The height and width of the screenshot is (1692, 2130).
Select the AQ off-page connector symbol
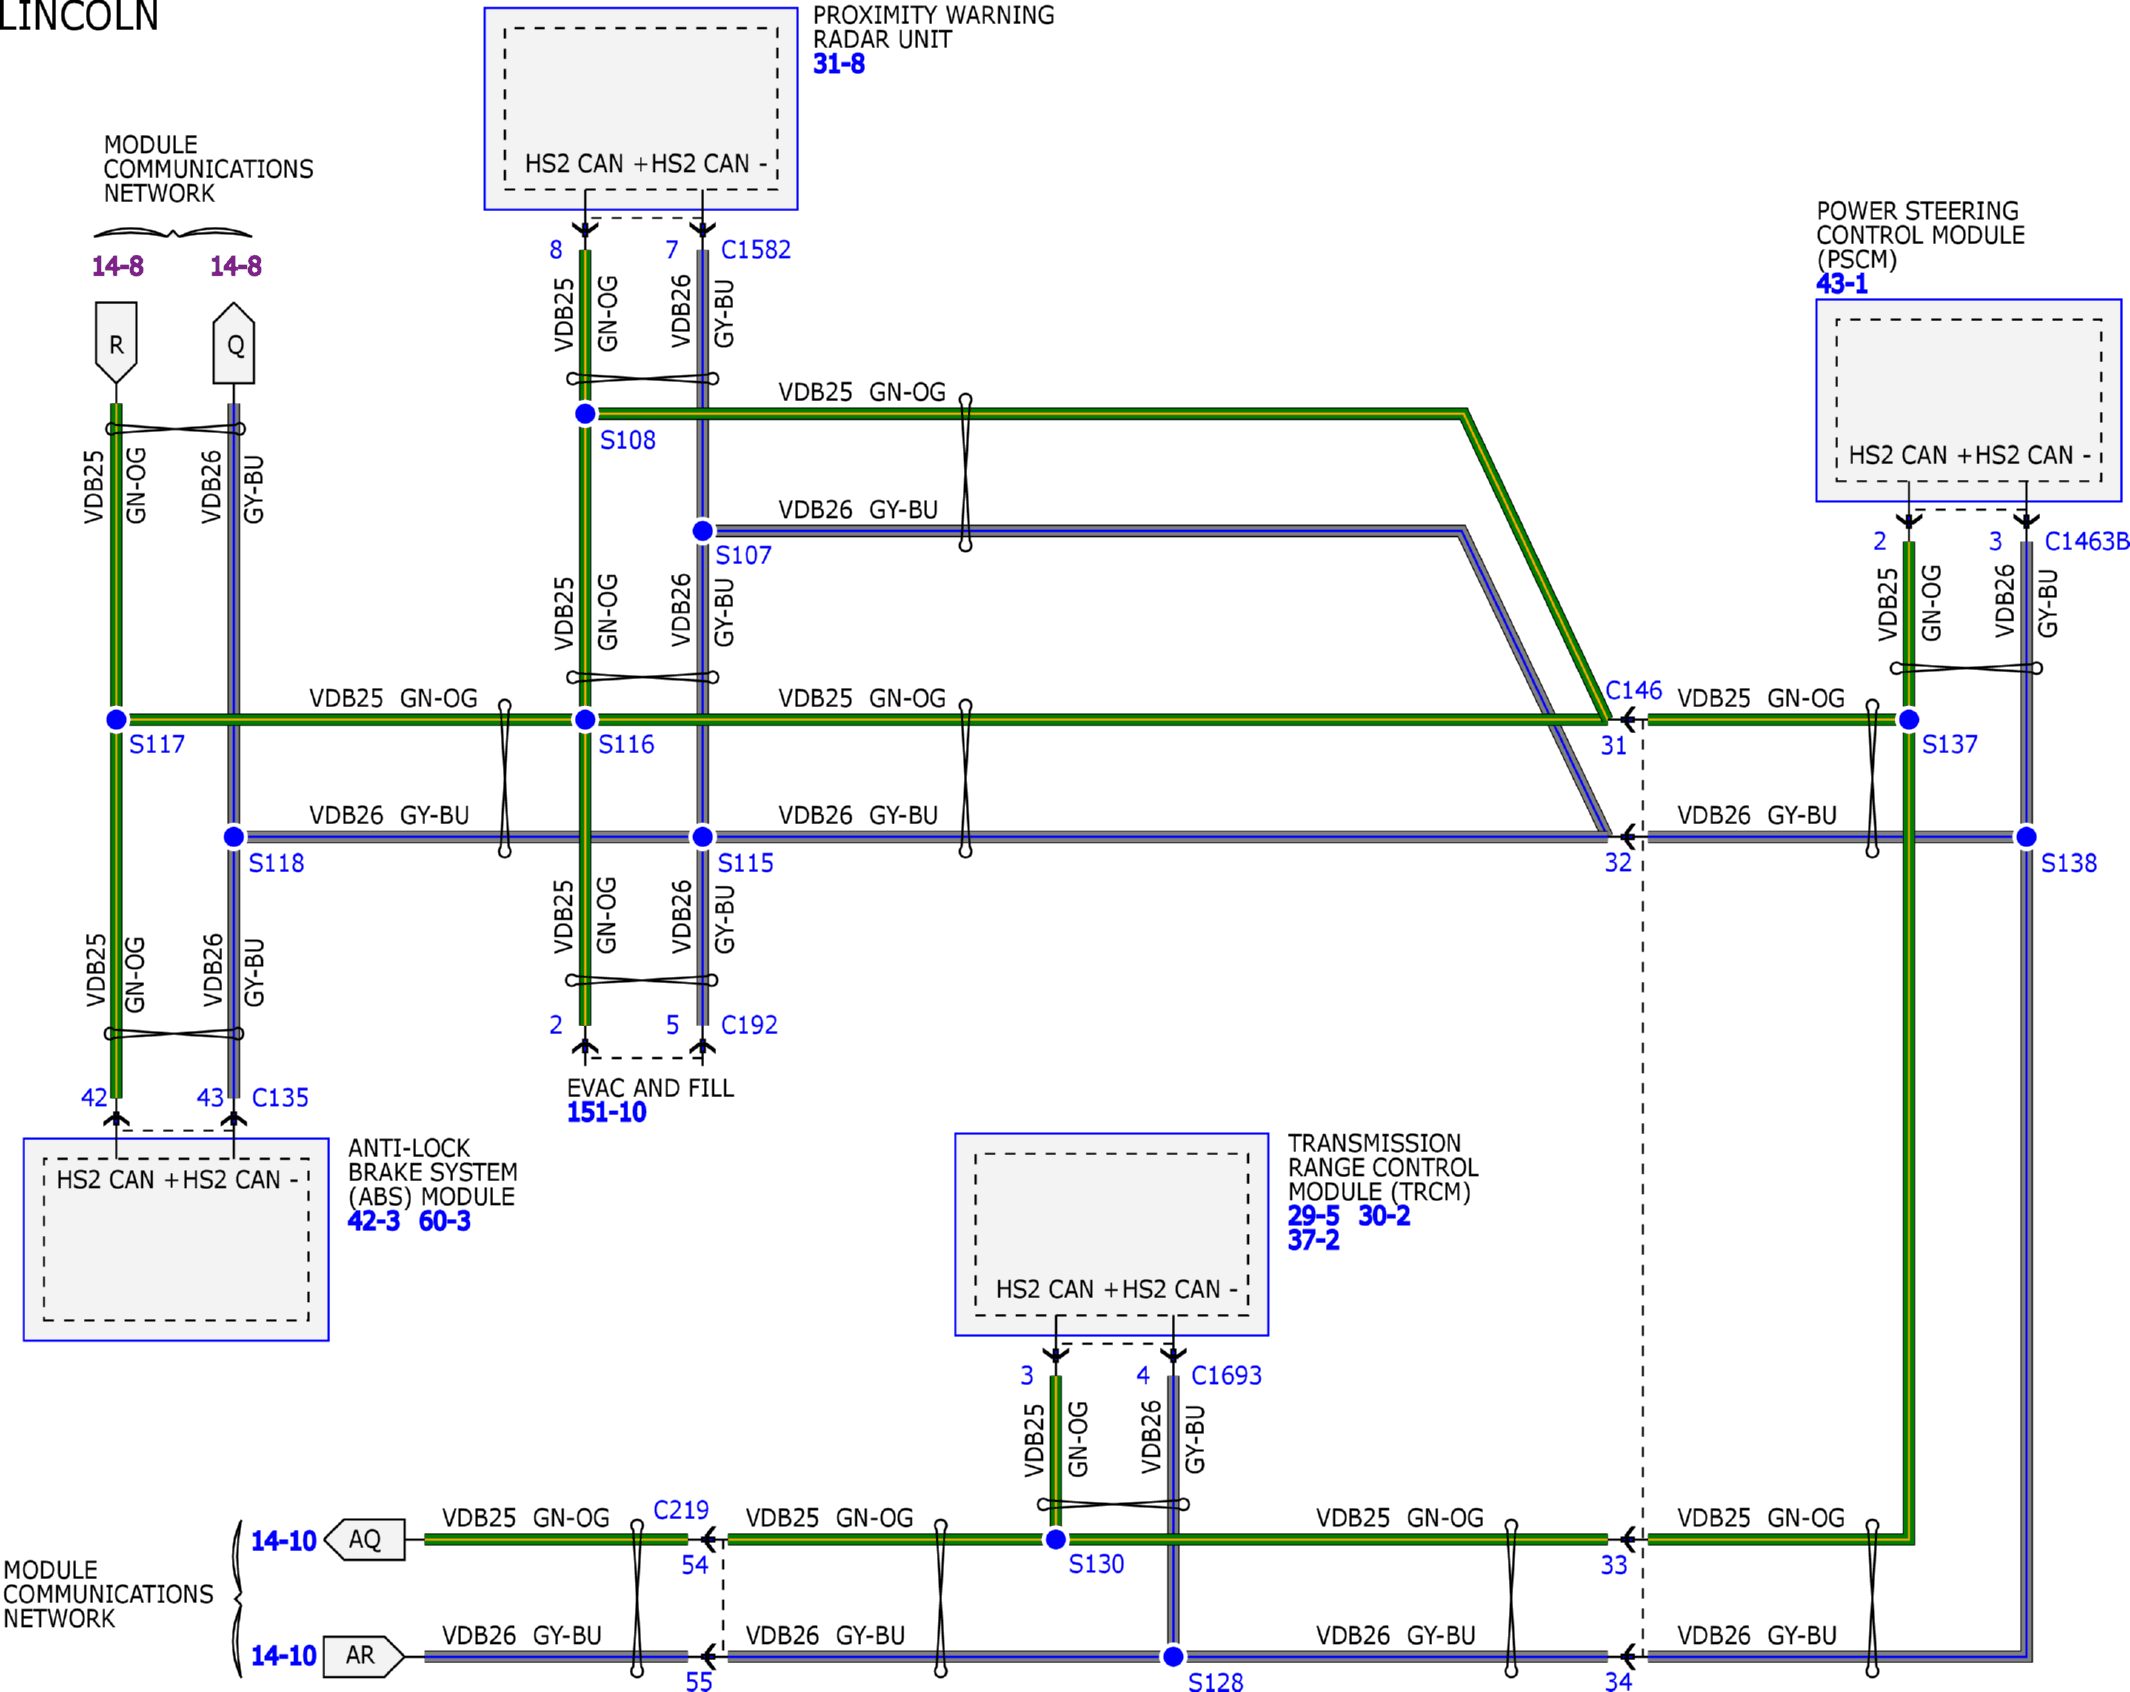click(x=365, y=1539)
